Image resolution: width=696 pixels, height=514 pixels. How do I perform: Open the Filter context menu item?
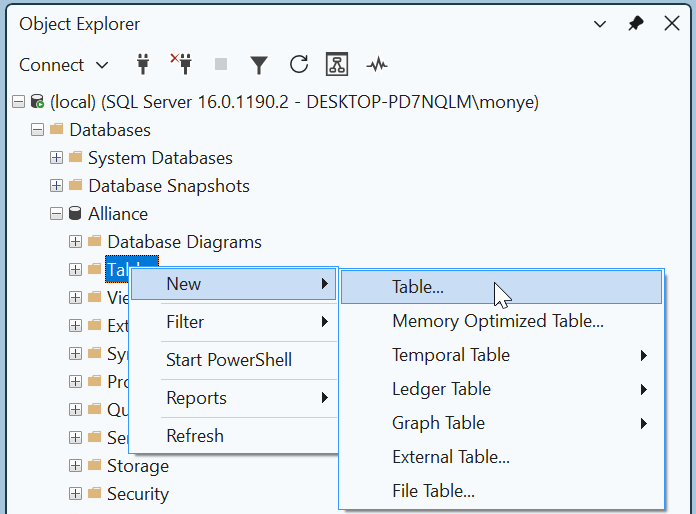(x=233, y=322)
